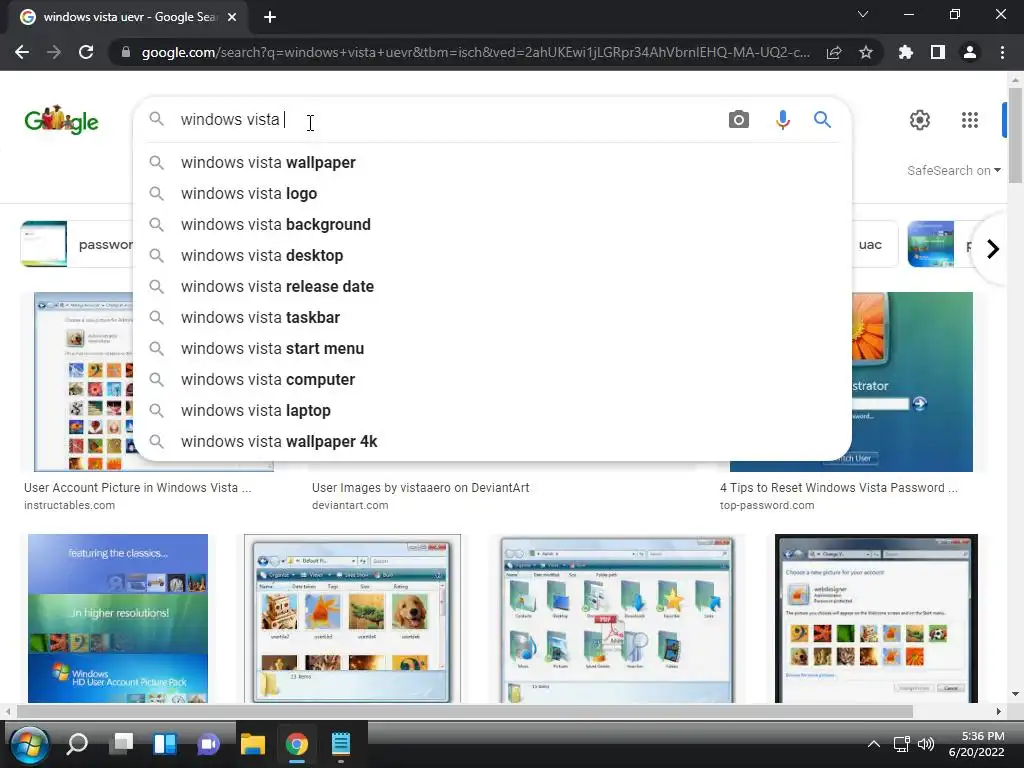The height and width of the screenshot is (768, 1024).
Task: Choose suggestion windows vista background
Action: (x=492, y=225)
